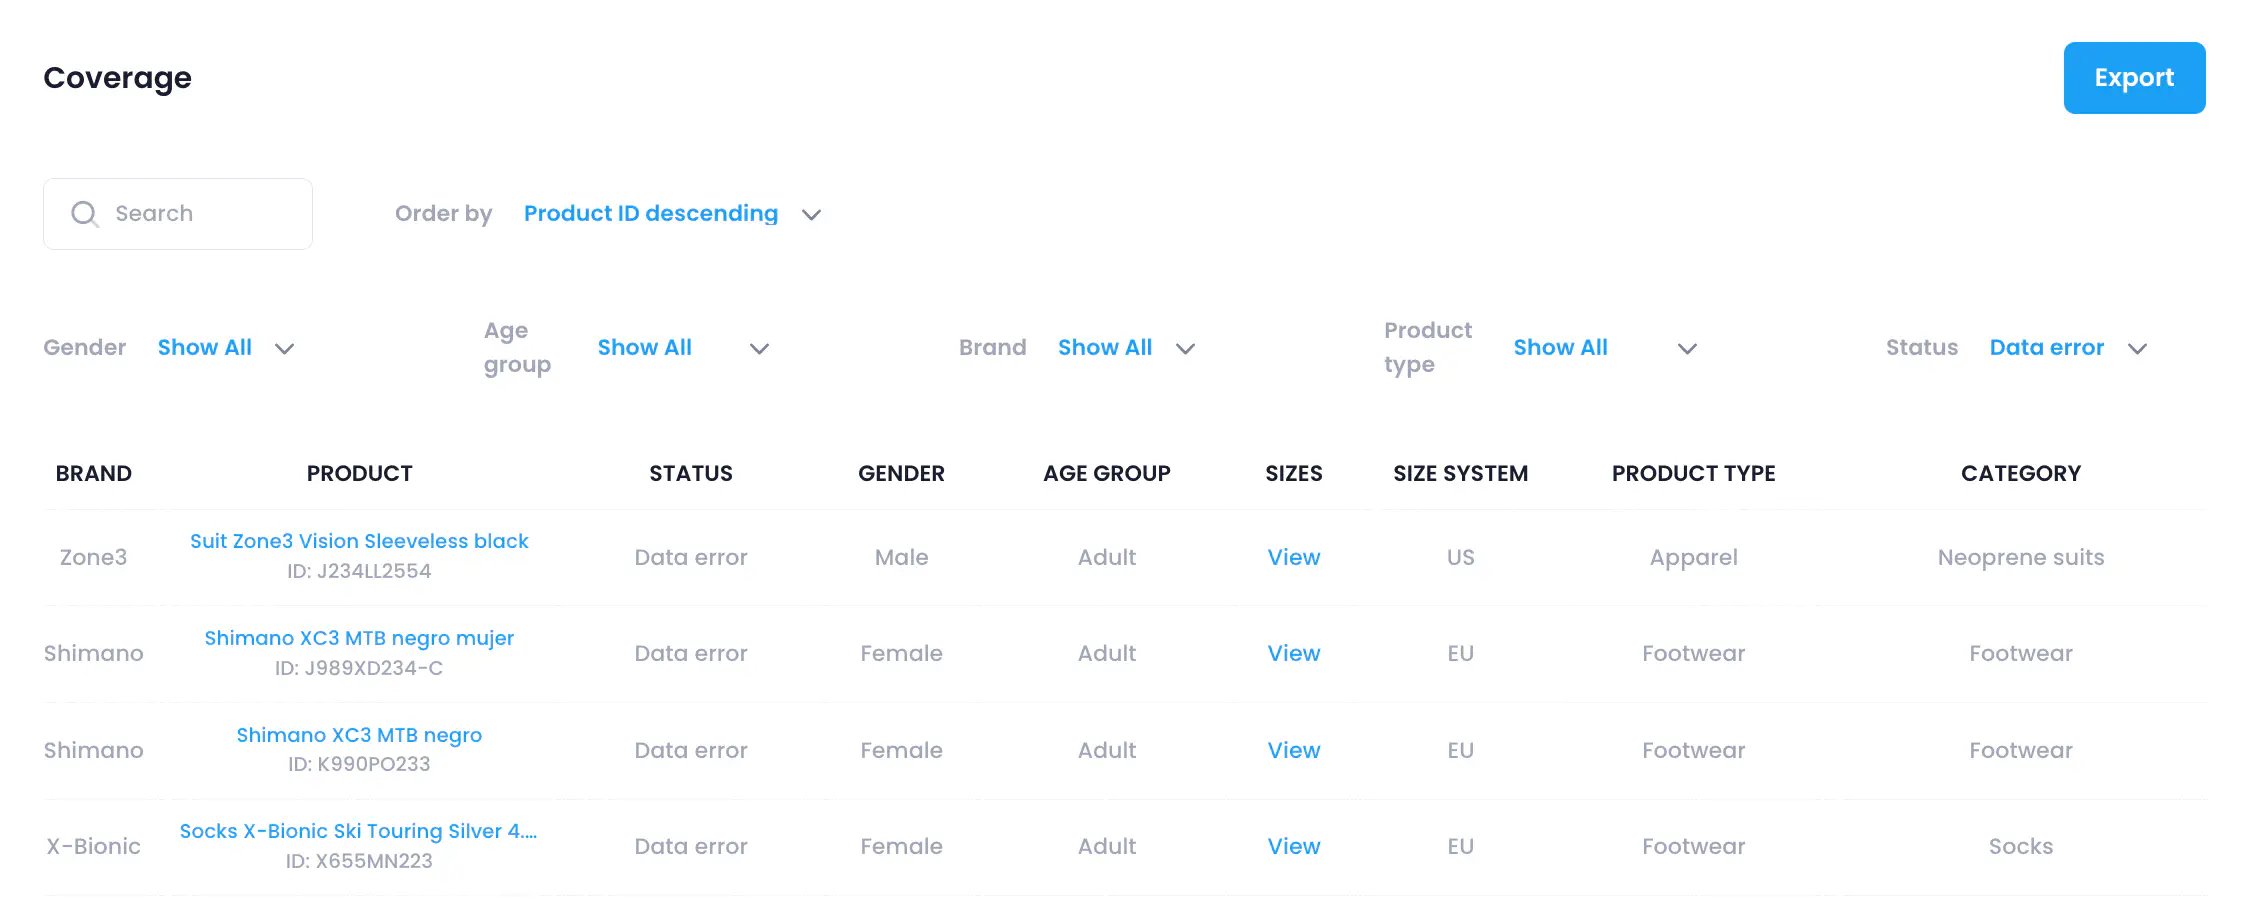Screen dimensions: 2250x904
Task: Click the STATUS column header
Action: click(690, 474)
